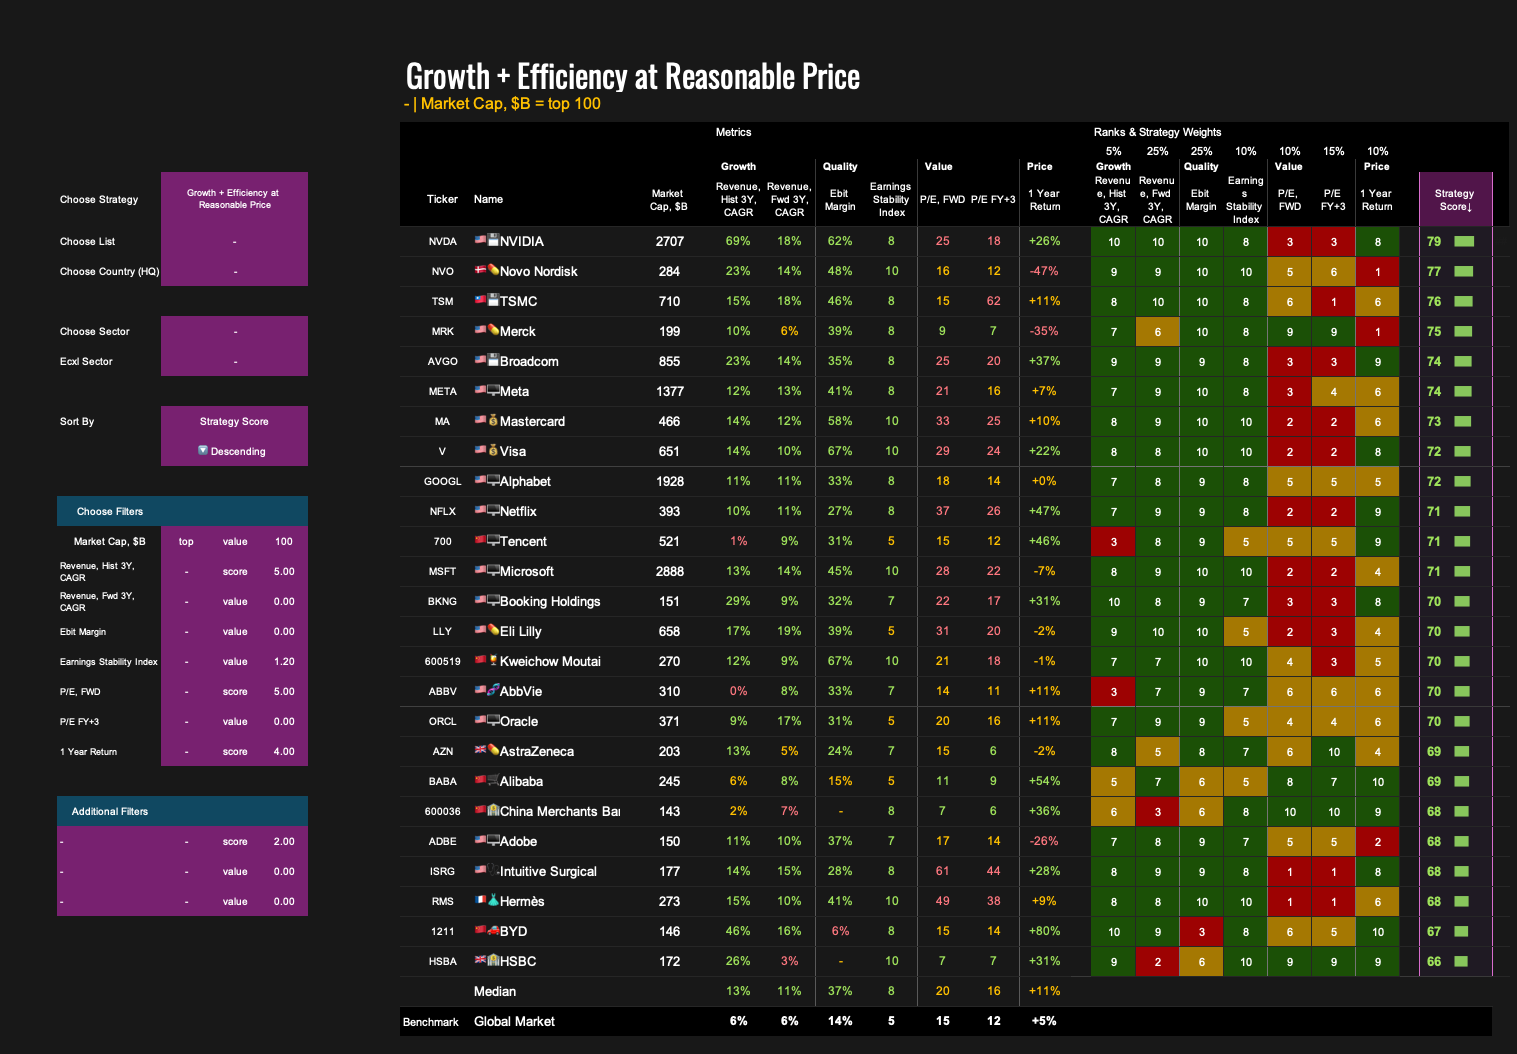Click the flag icon beside Microsoft
Viewport: 1517px width, 1054px height.
tap(480, 570)
